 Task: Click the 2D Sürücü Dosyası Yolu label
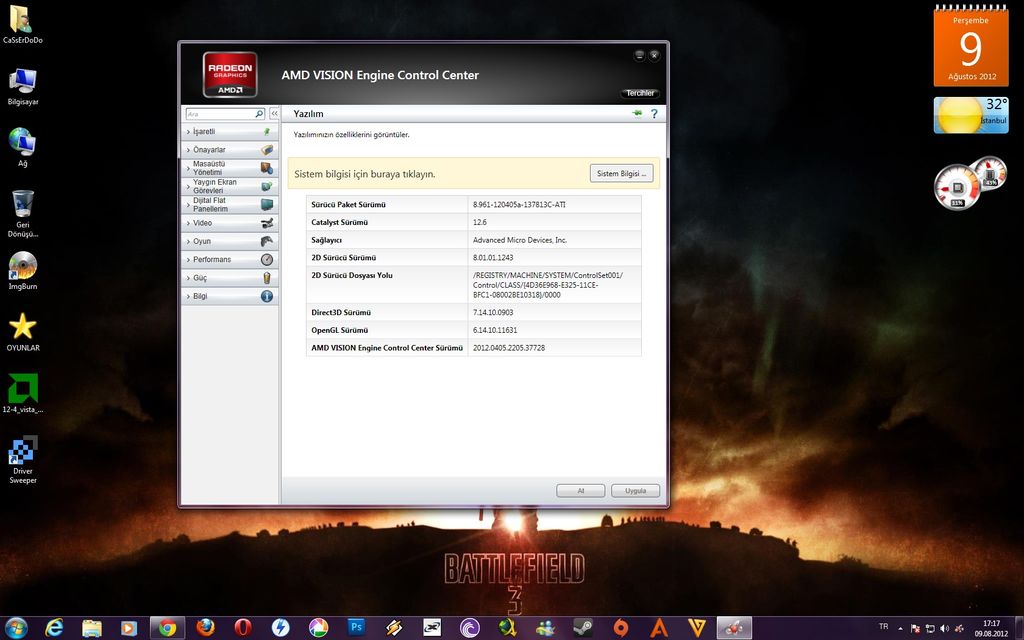point(352,275)
